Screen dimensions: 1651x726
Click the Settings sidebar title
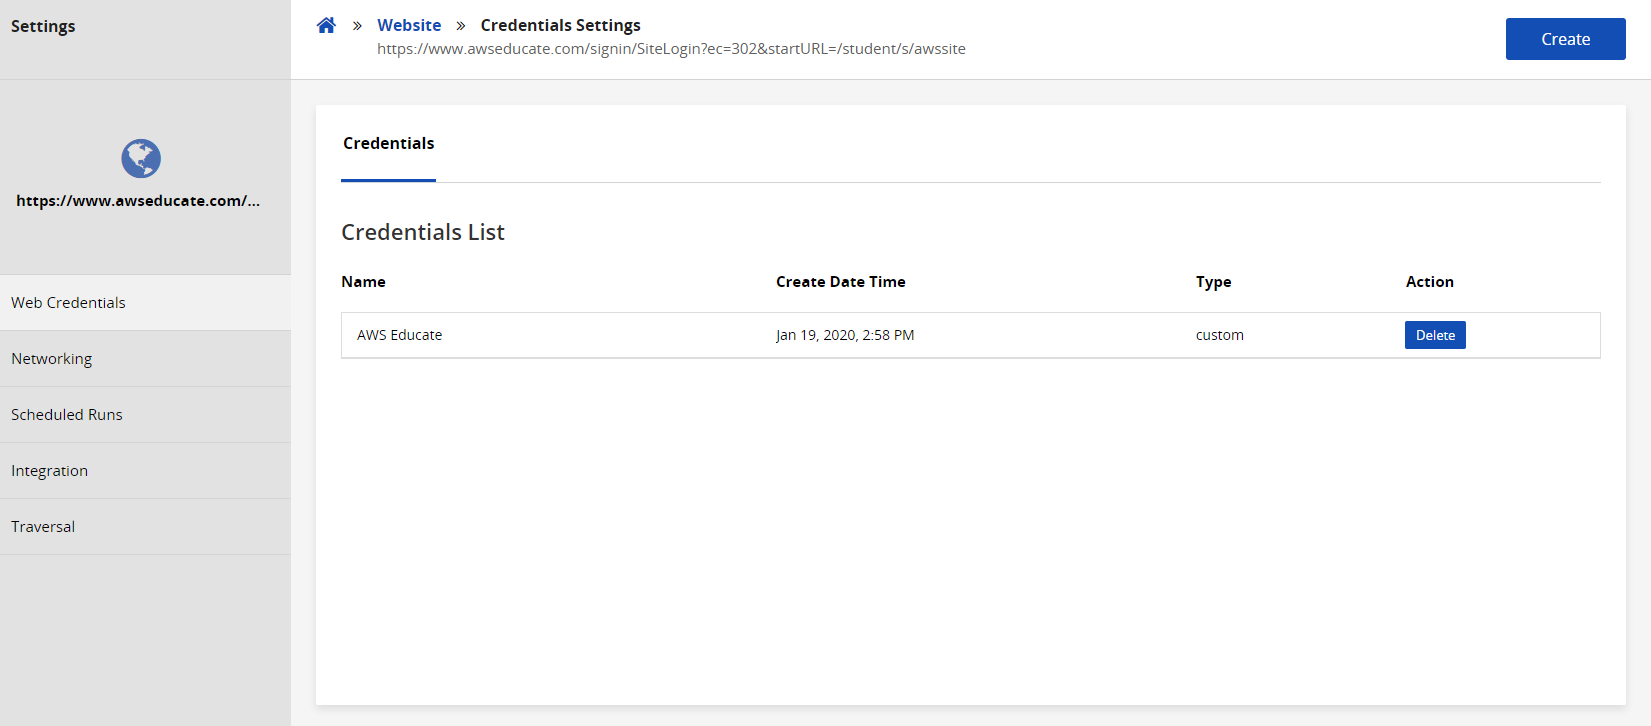coord(43,26)
